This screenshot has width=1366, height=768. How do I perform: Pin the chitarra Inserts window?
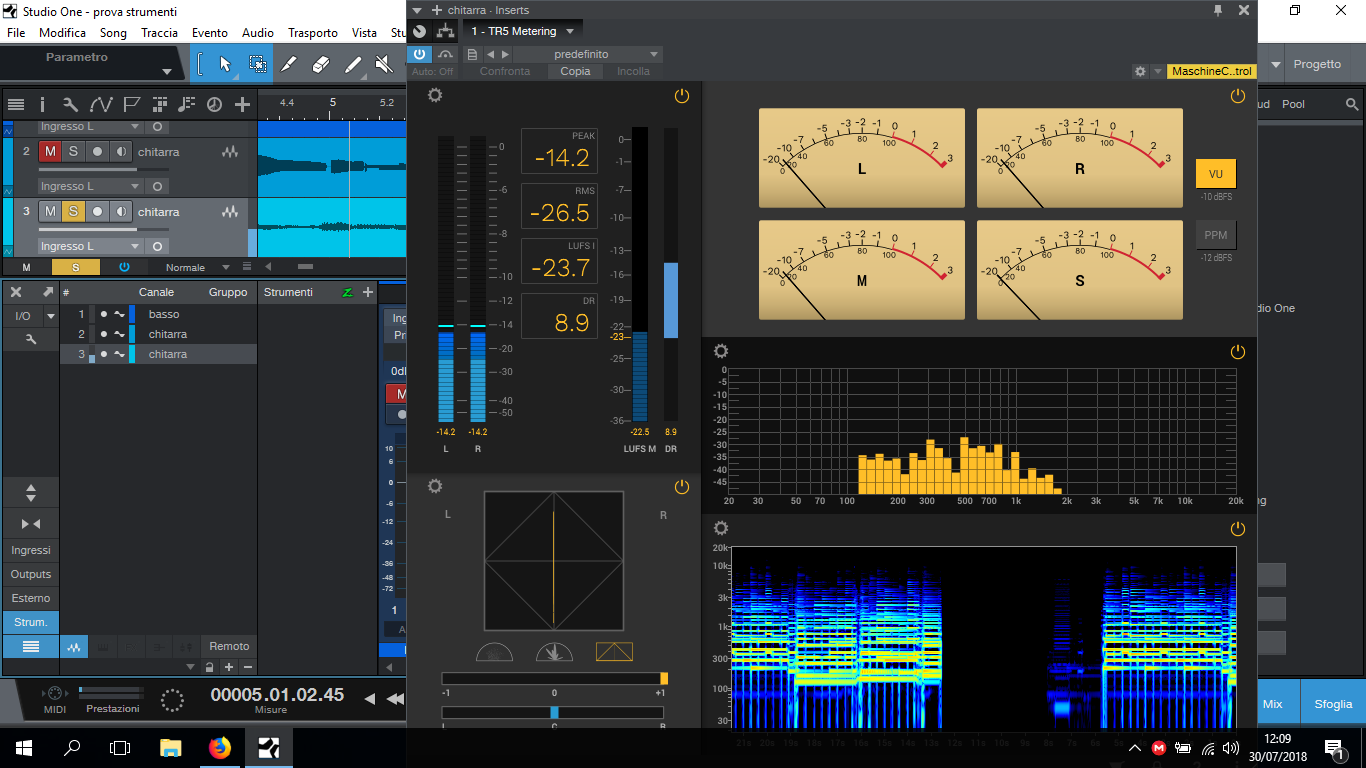tap(1217, 10)
